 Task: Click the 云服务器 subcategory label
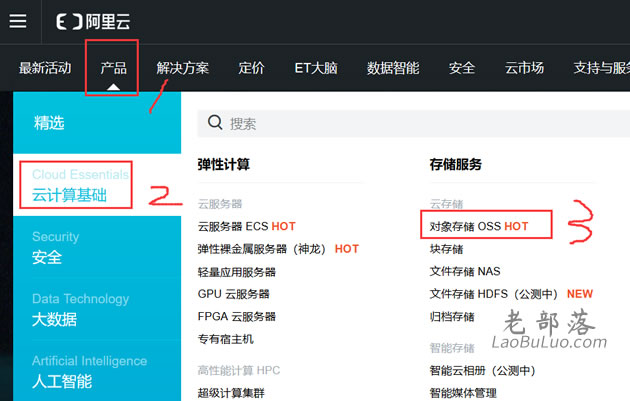(220, 204)
